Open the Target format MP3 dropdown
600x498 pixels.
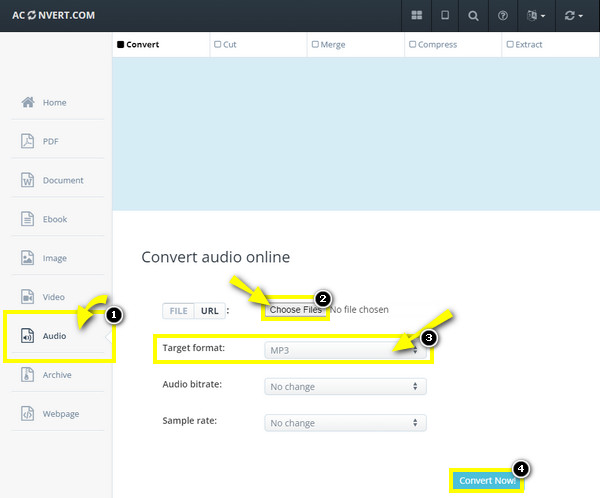coord(345,350)
